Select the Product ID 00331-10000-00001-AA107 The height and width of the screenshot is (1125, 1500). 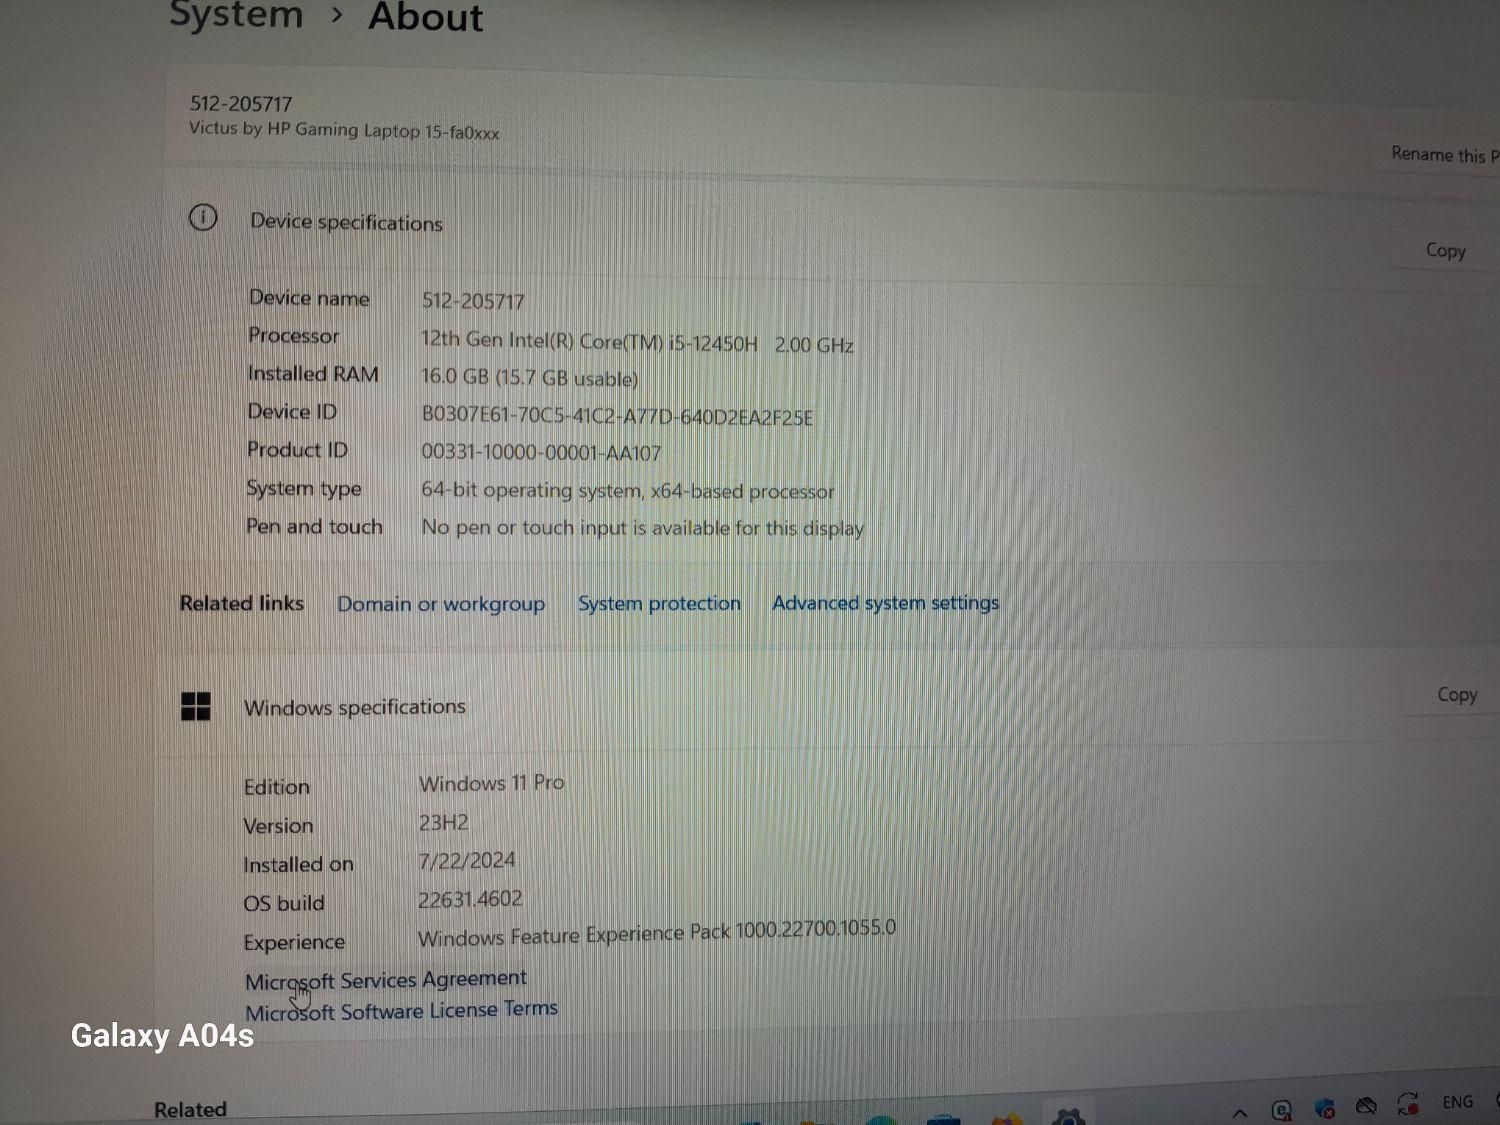(x=541, y=452)
